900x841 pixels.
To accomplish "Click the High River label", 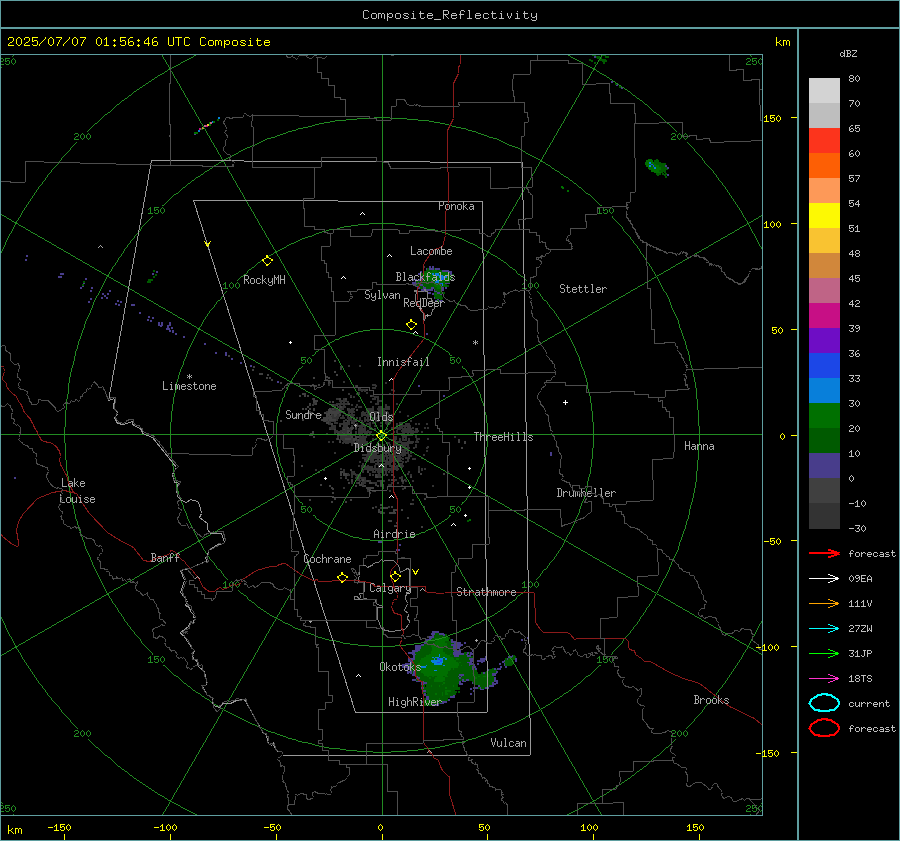I will (x=414, y=702).
